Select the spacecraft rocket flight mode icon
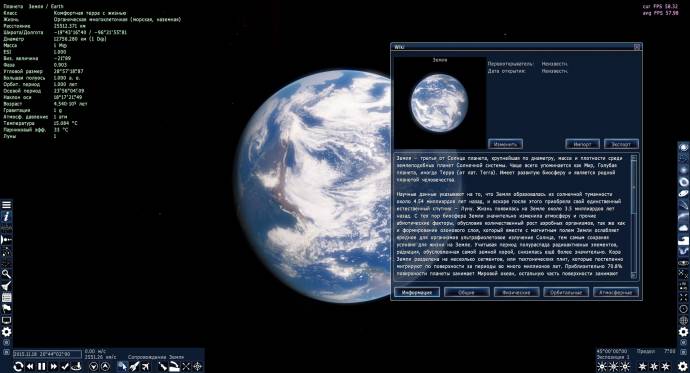Viewport: 690px width, 373px height. pyautogui.click(x=134, y=366)
